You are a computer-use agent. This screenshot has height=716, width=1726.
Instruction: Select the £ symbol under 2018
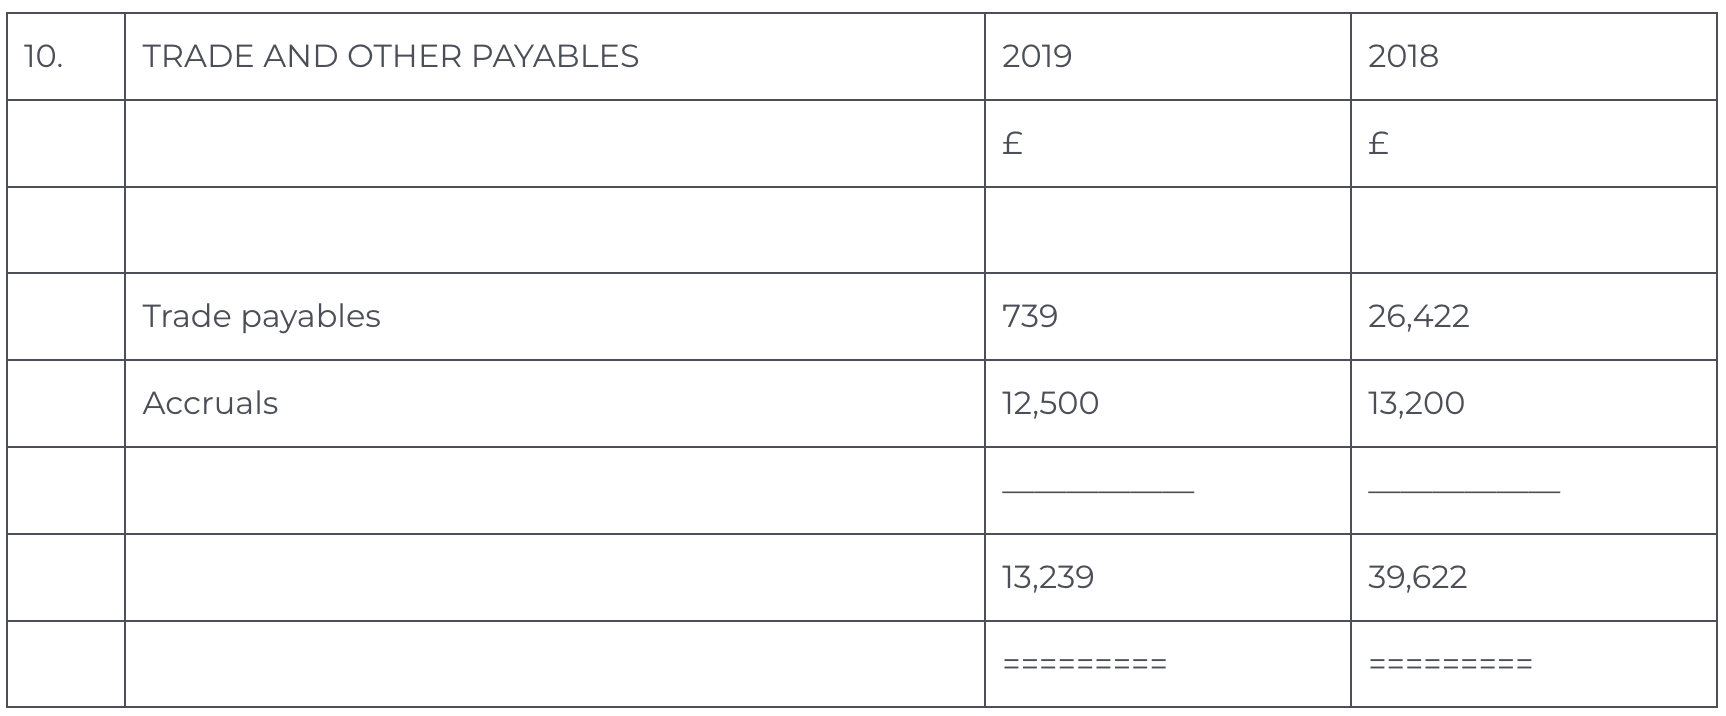coord(1378,144)
